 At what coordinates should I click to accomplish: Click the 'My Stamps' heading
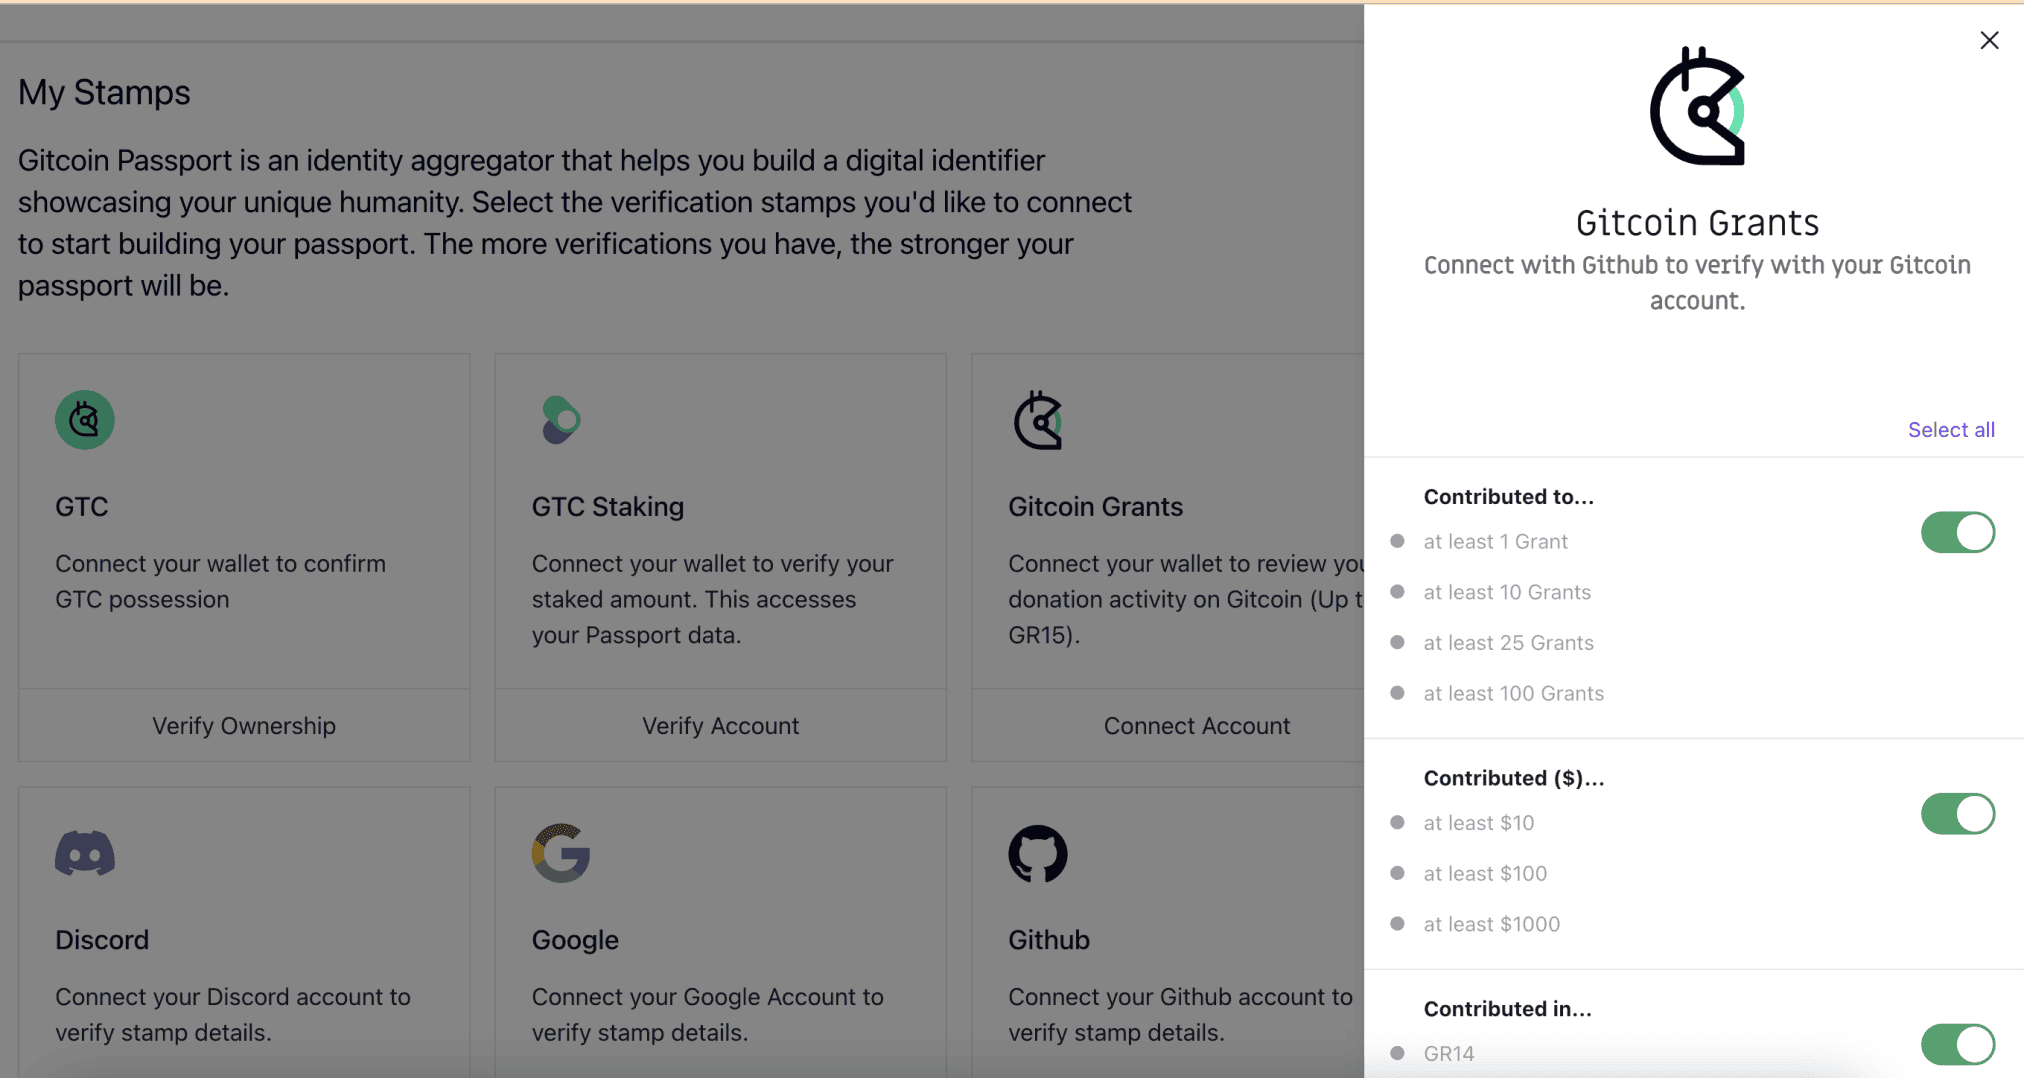(104, 92)
